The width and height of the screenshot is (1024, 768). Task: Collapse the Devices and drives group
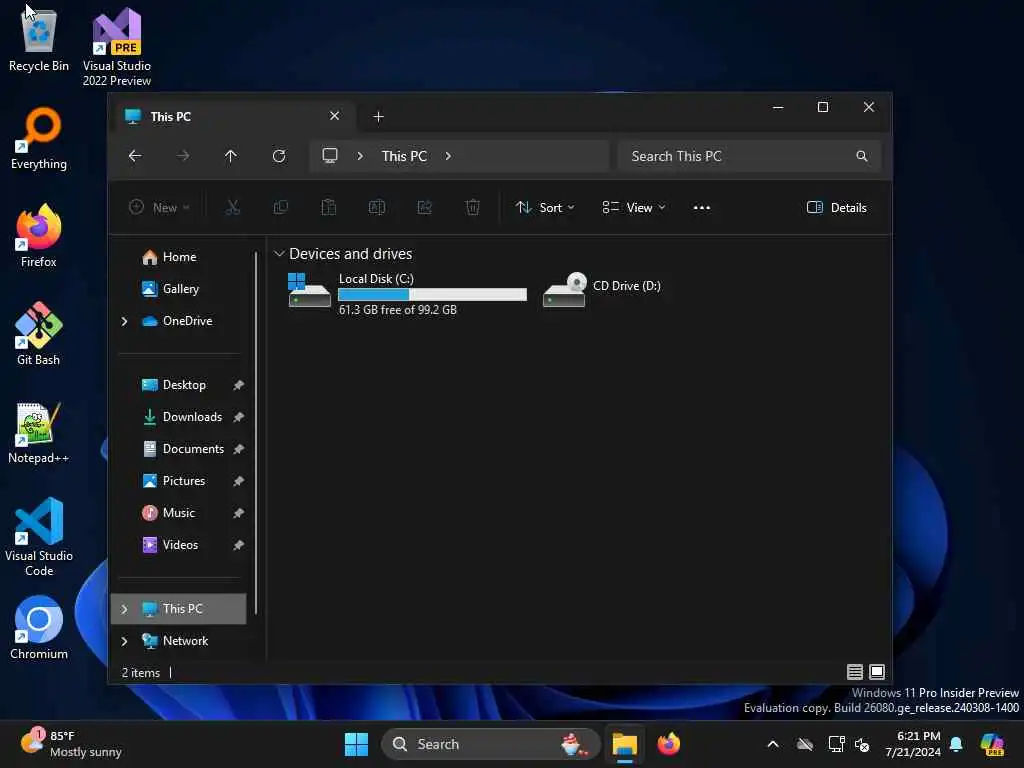[x=280, y=253]
